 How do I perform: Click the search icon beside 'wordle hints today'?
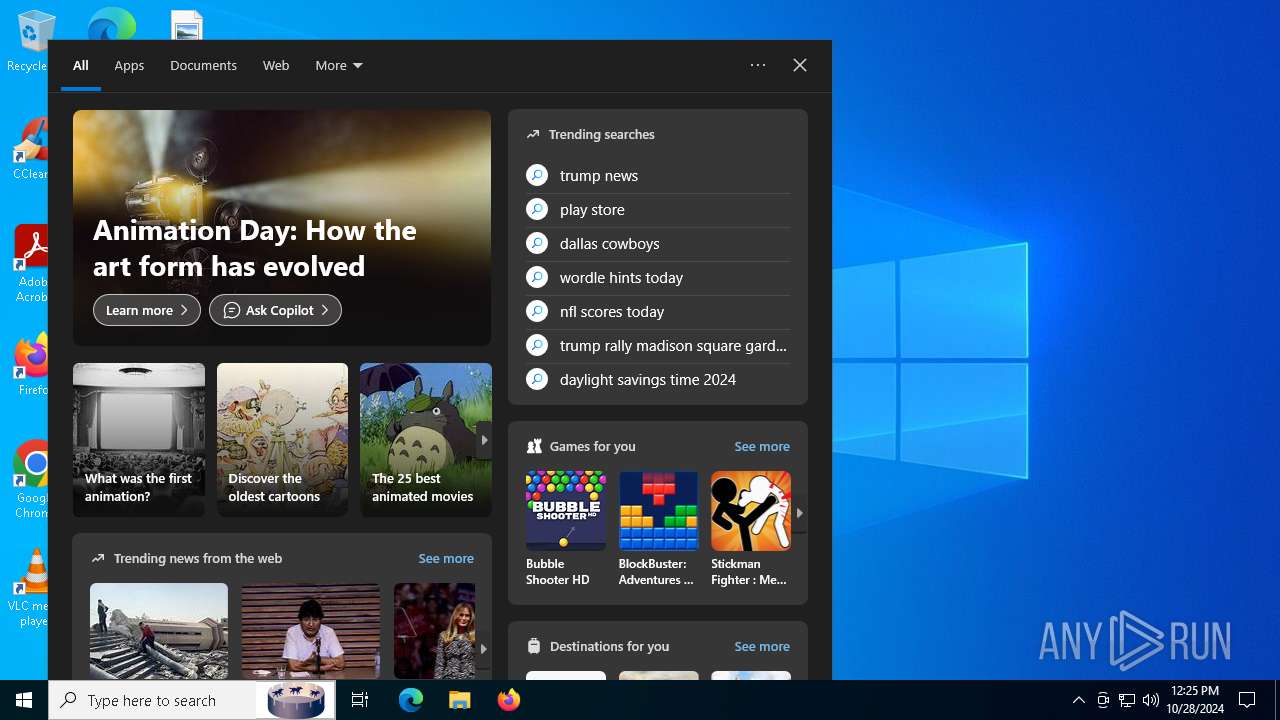pos(537,277)
